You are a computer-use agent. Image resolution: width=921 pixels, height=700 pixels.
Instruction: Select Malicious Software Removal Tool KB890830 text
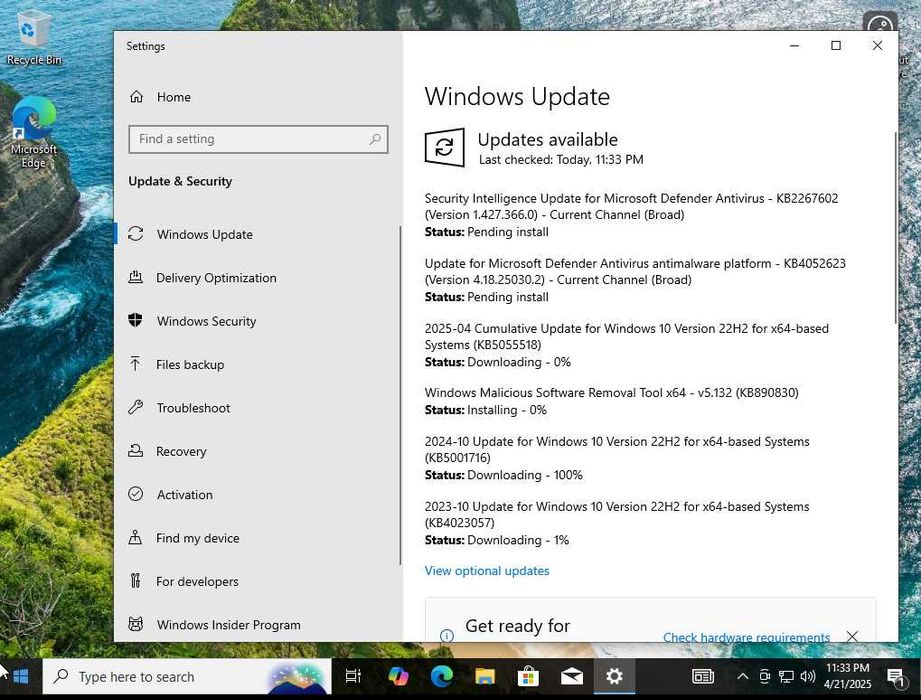point(611,393)
